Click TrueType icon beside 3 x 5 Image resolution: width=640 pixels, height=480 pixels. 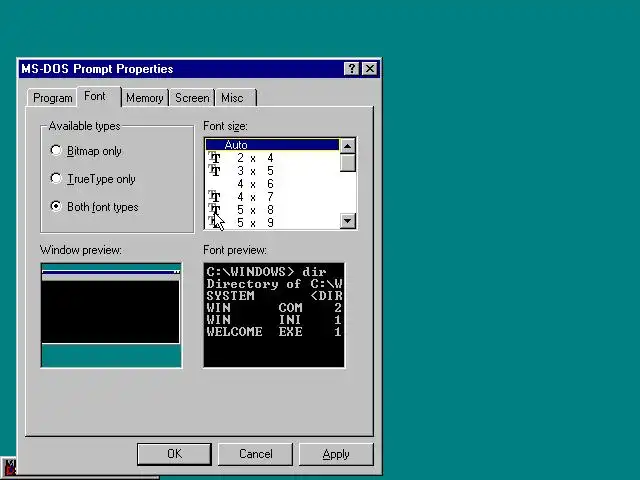pyautogui.click(x=214, y=170)
